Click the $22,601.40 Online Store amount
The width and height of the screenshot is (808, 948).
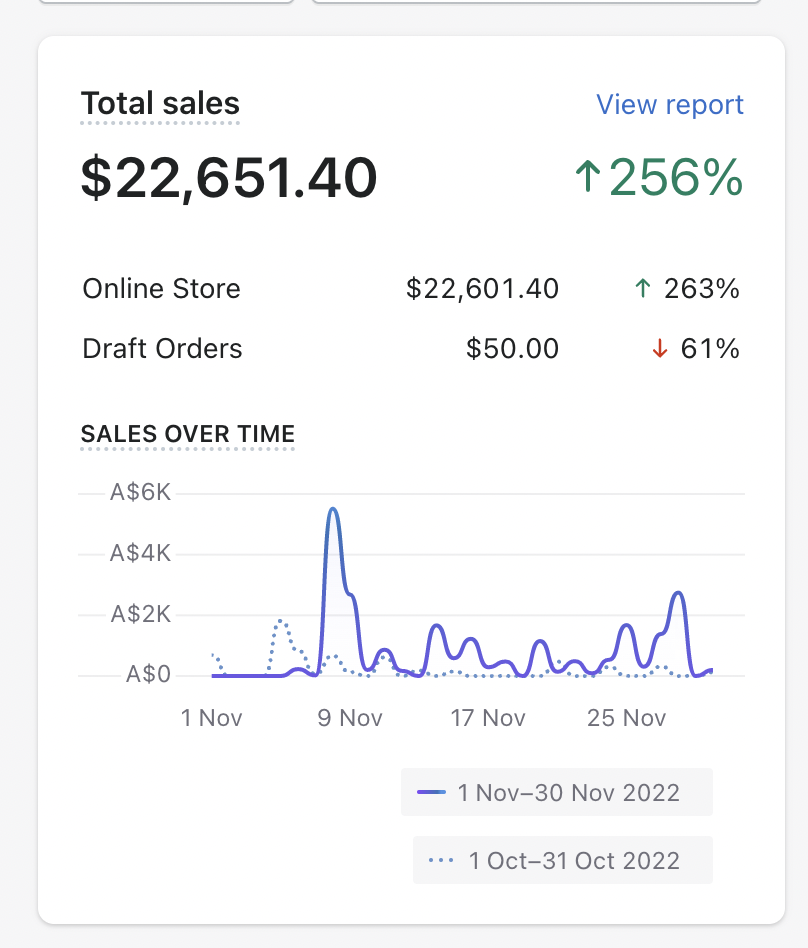tap(482, 289)
